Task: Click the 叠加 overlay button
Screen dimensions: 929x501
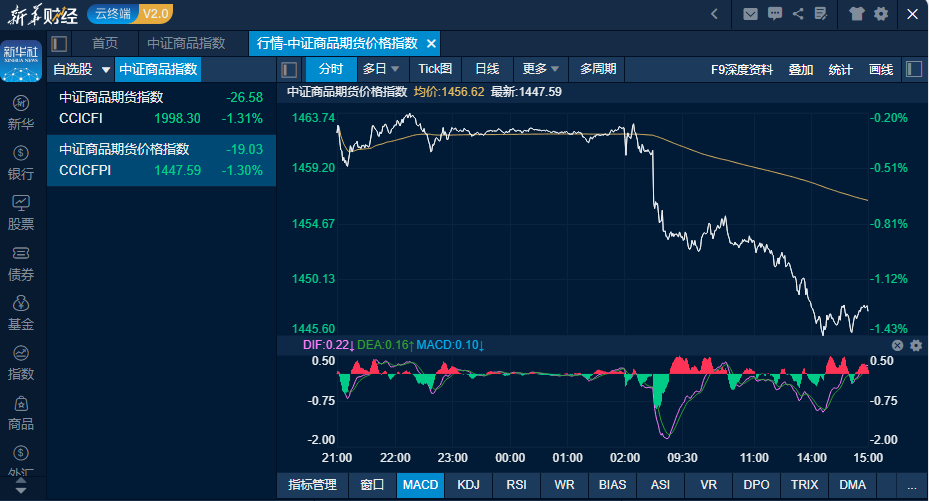Action: (x=800, y=70)
